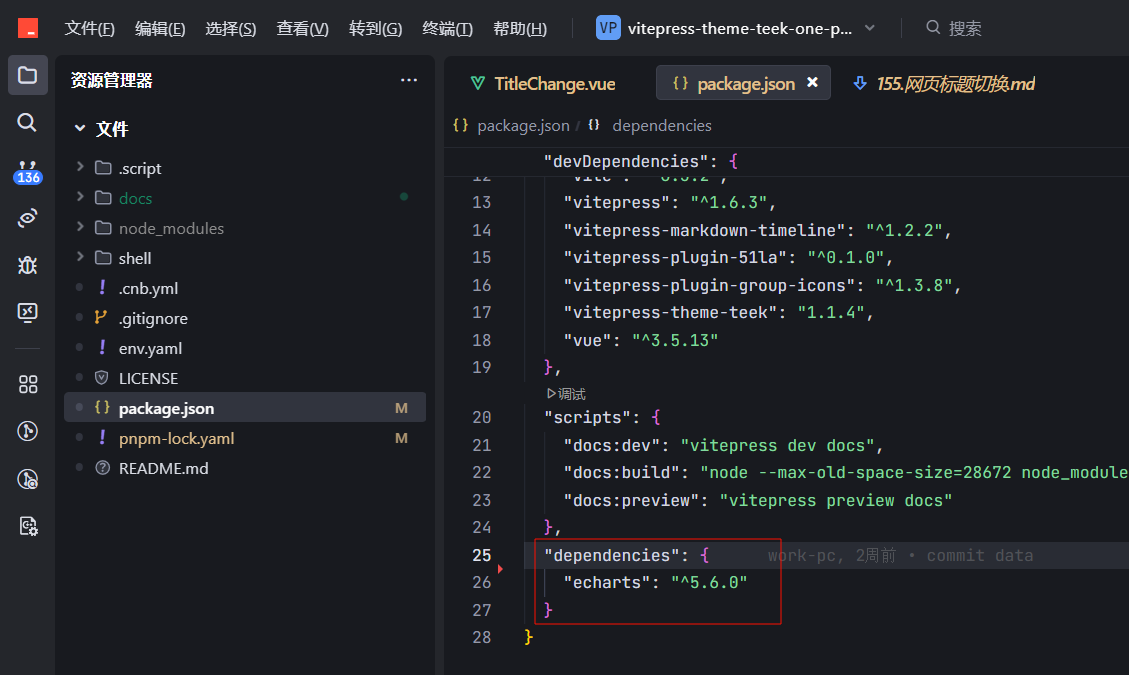Open the Search view in the activity bar

pyautogui.click(x=27, y=122)
